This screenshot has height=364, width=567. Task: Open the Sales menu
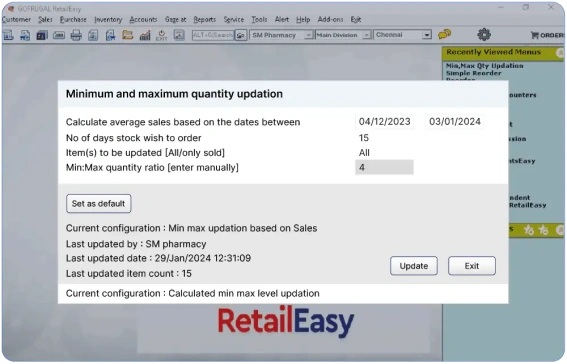45,20
